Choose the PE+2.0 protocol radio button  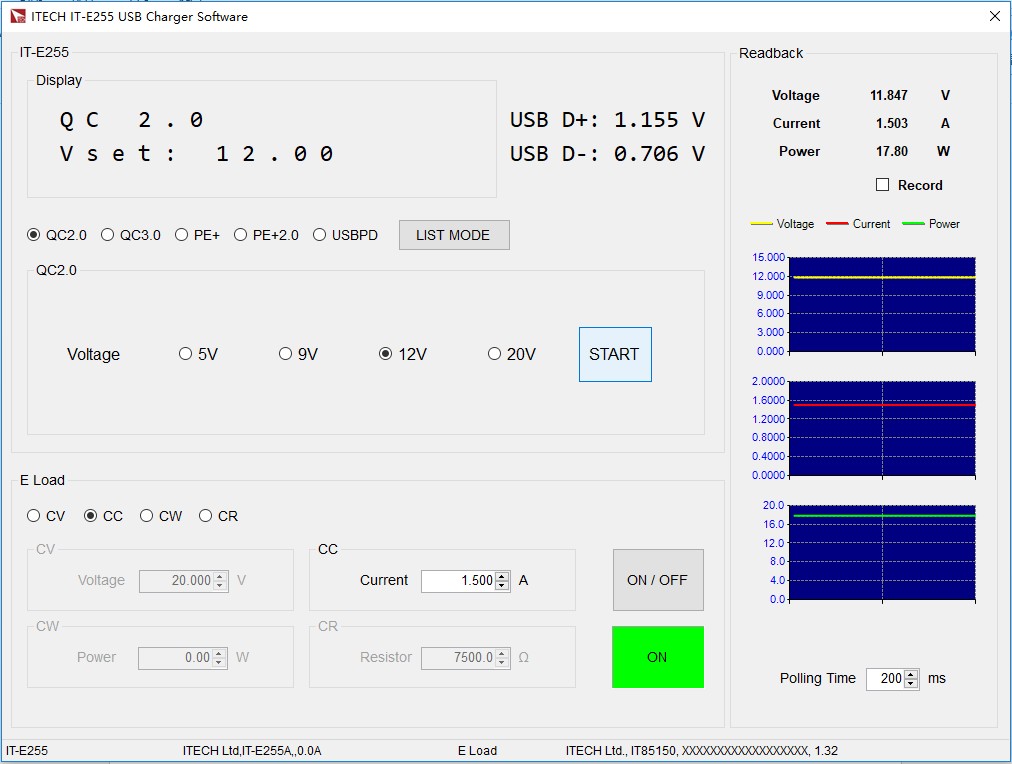tap(241, 235)
